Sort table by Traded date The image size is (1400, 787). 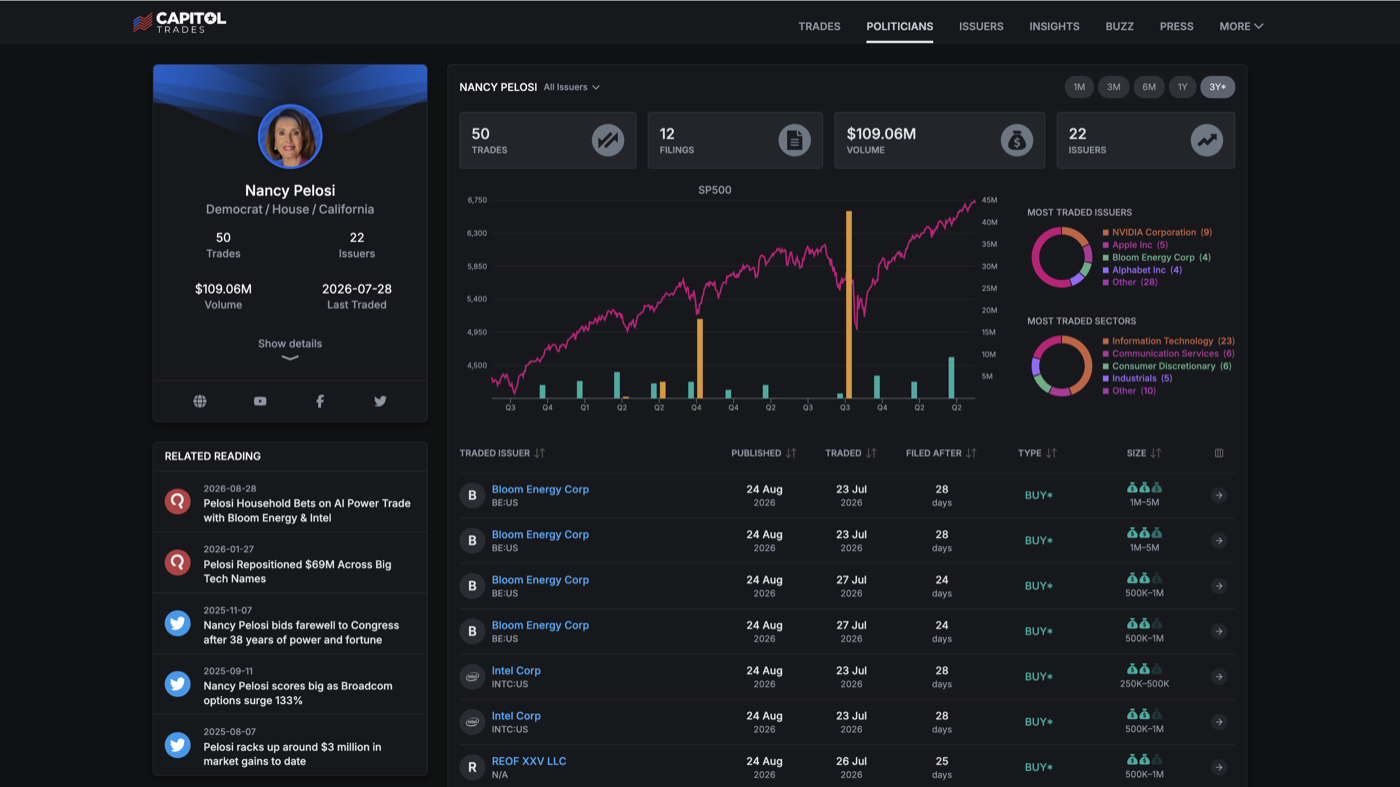point(851,453)
